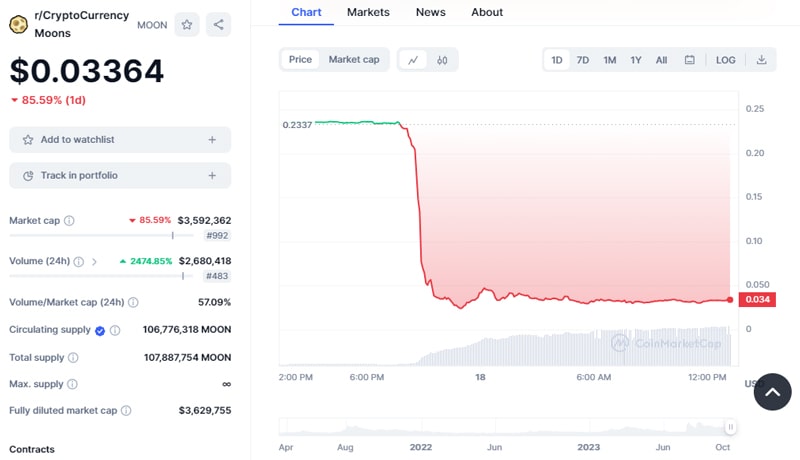Click the MOON ticker label

coord(152,25)
